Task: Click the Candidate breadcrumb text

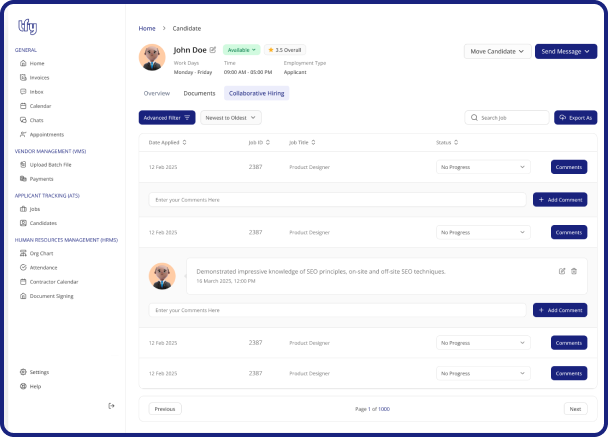Action: click(187, 28)
